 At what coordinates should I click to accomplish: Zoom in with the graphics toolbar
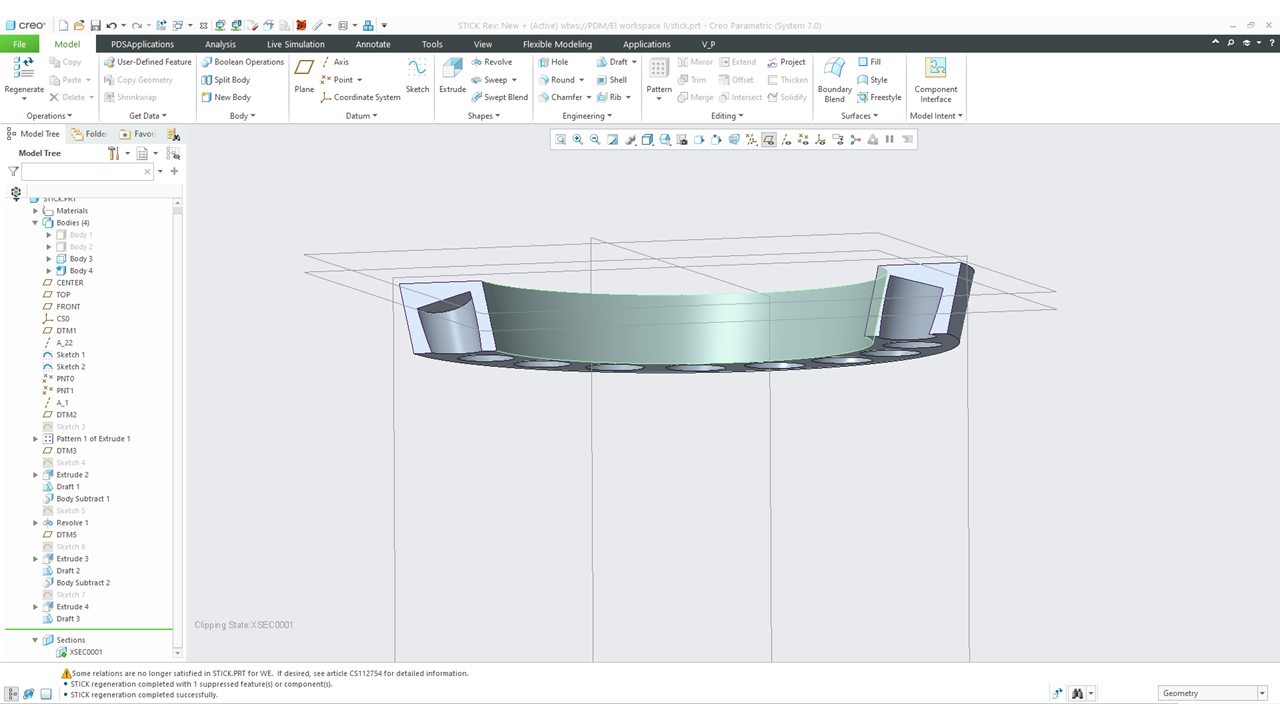tap(578, 140)
